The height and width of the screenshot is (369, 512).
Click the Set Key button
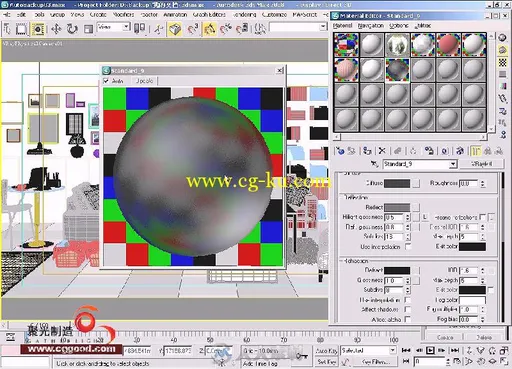326,361
